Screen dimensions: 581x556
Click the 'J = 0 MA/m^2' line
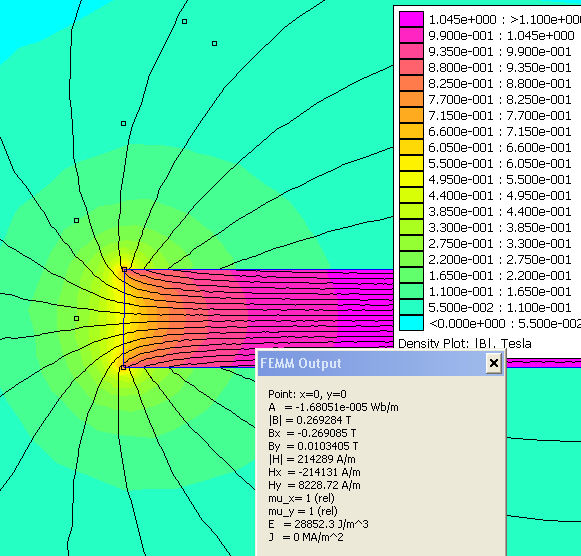coord(306,537)
